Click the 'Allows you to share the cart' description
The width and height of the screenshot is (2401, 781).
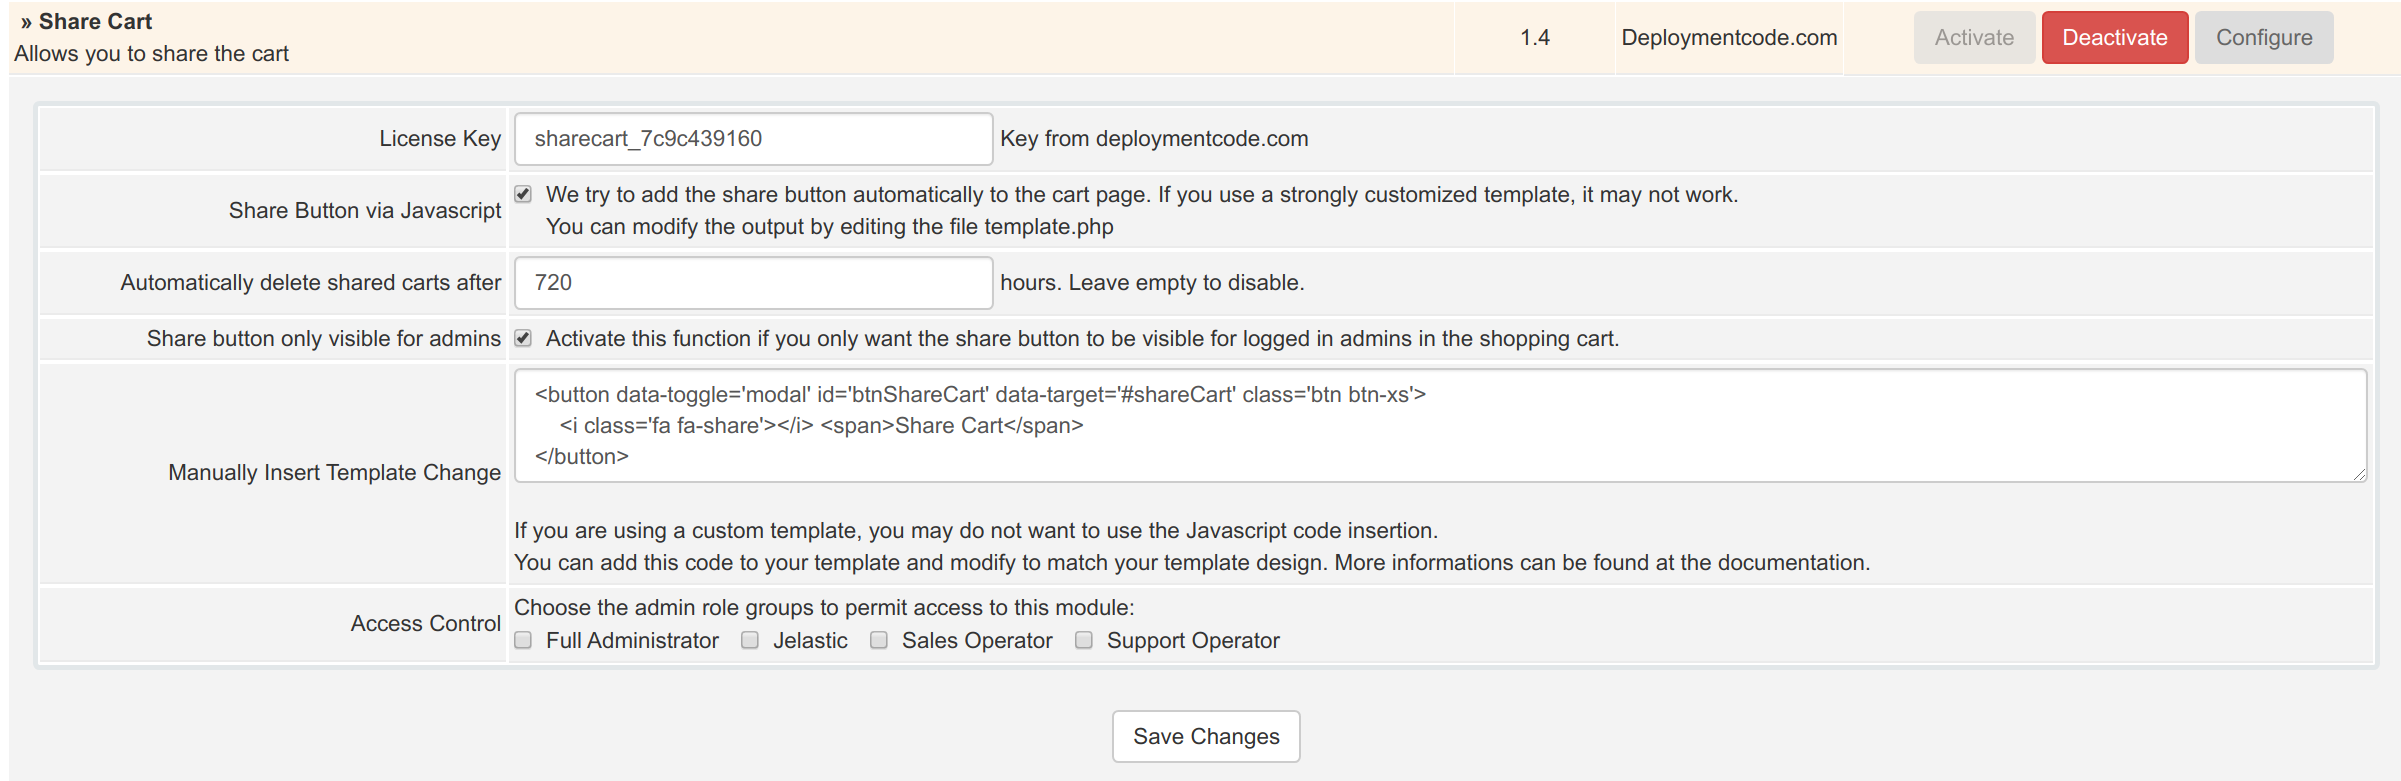[x=151, y=54]
